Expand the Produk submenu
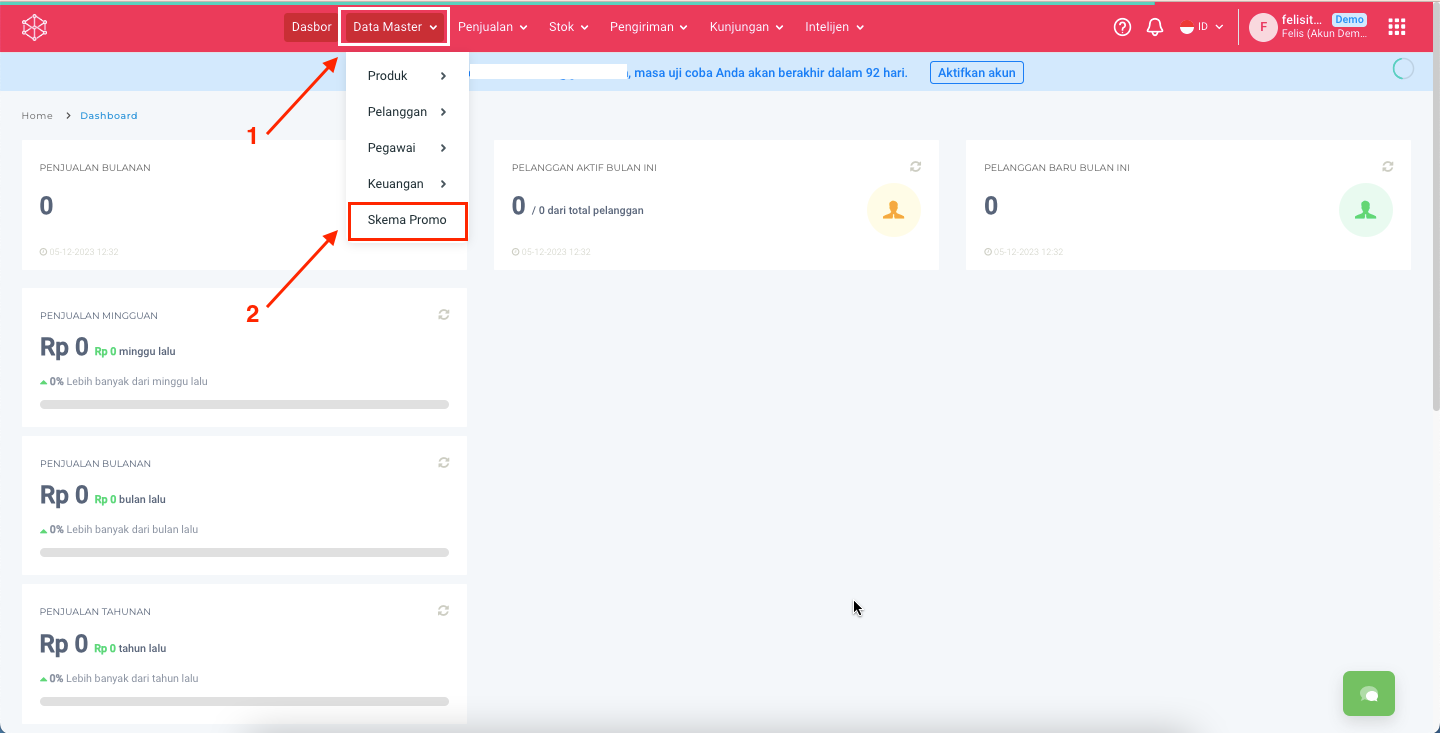This screenshot has width=1440, height=733. tap(407, 76)
